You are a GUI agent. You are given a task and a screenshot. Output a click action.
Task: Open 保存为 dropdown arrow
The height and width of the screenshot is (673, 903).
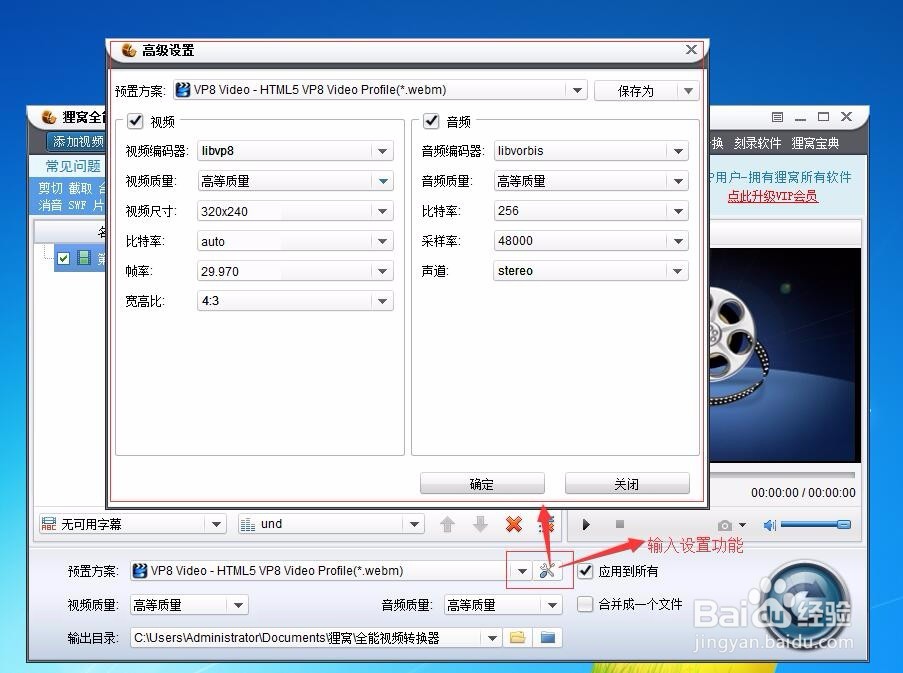pos(688,90)
